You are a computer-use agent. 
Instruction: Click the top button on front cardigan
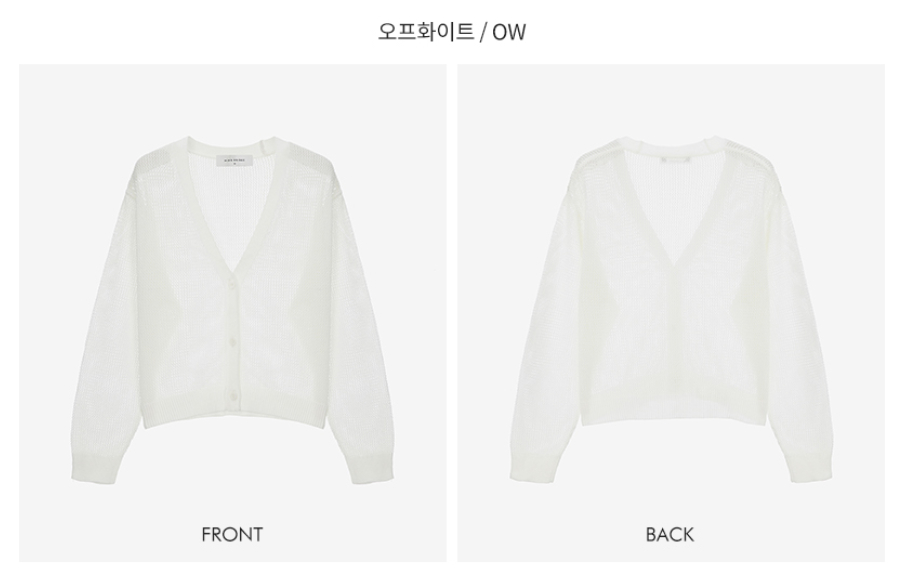point(233,282)
